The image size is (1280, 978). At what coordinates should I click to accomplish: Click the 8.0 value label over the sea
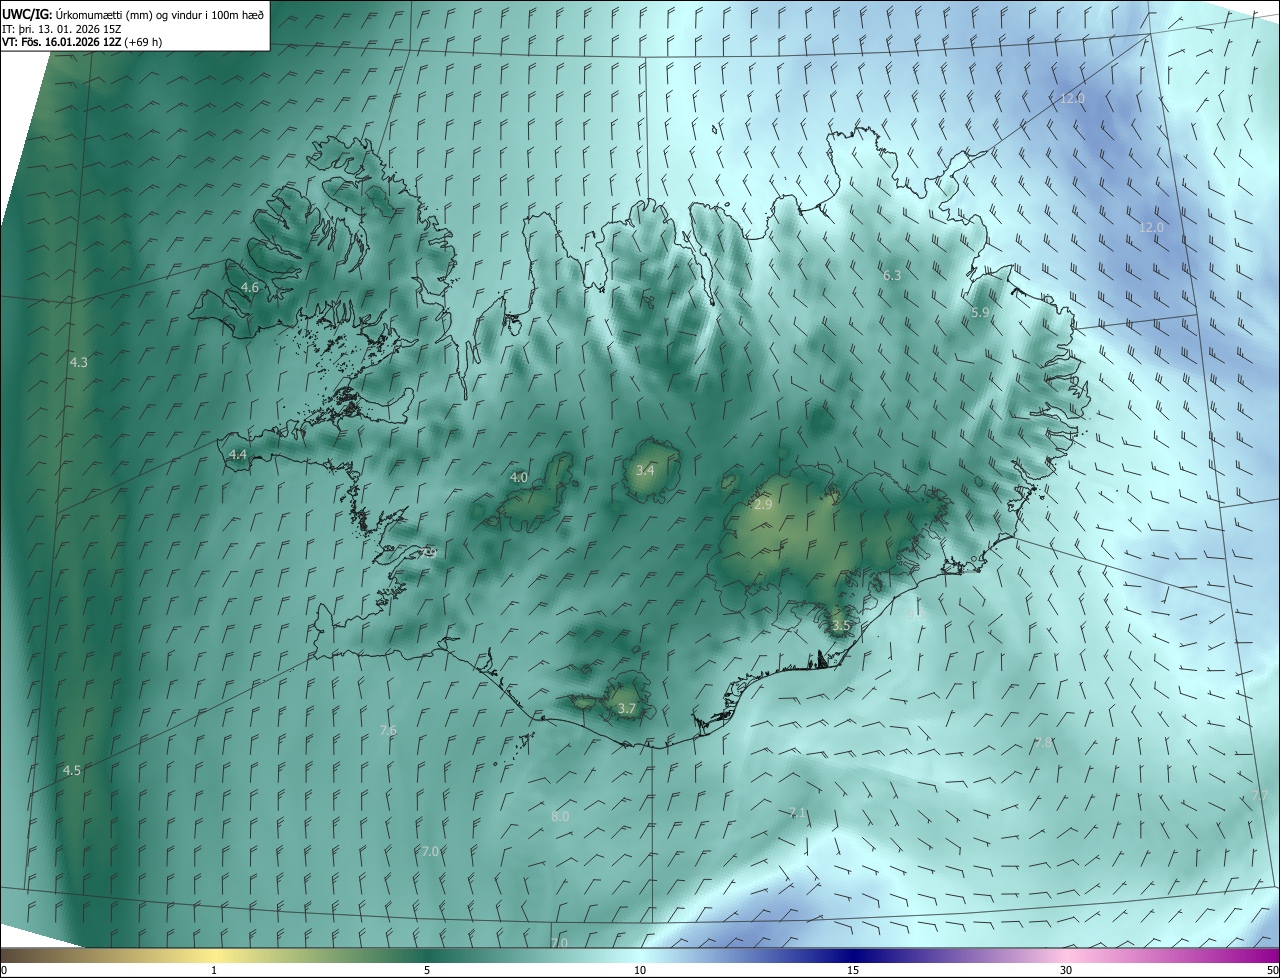point(560,816)
